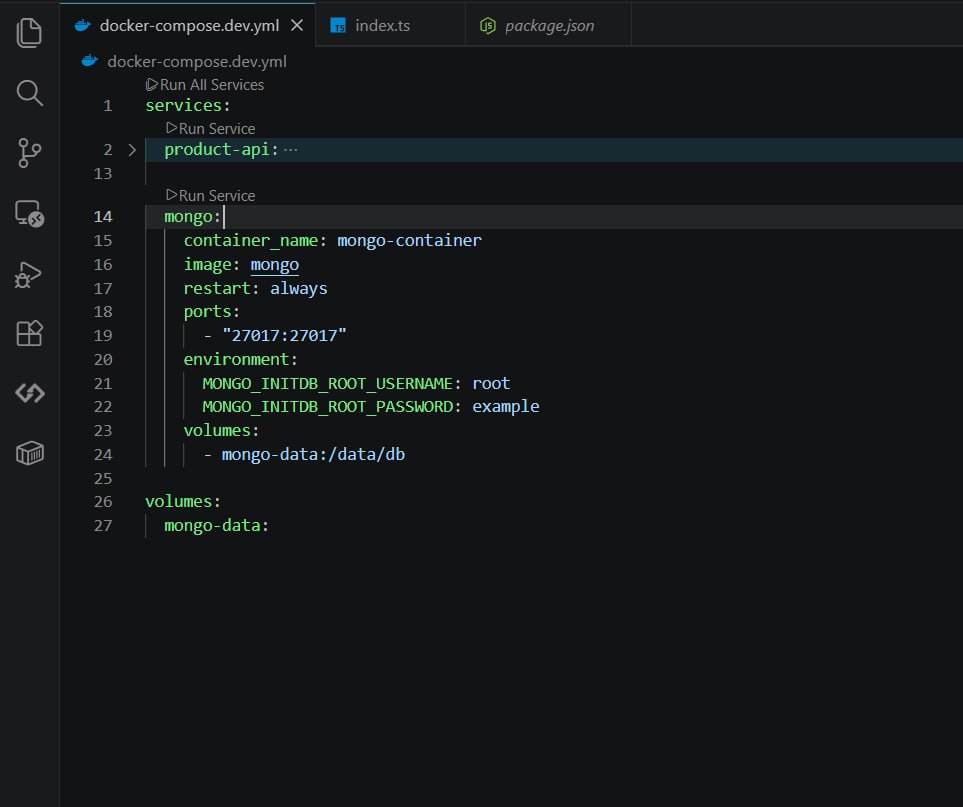Switch to the package.json tab
Image resolution: width=963 pixels, height=807 pixels.
(x=548, y=25)
